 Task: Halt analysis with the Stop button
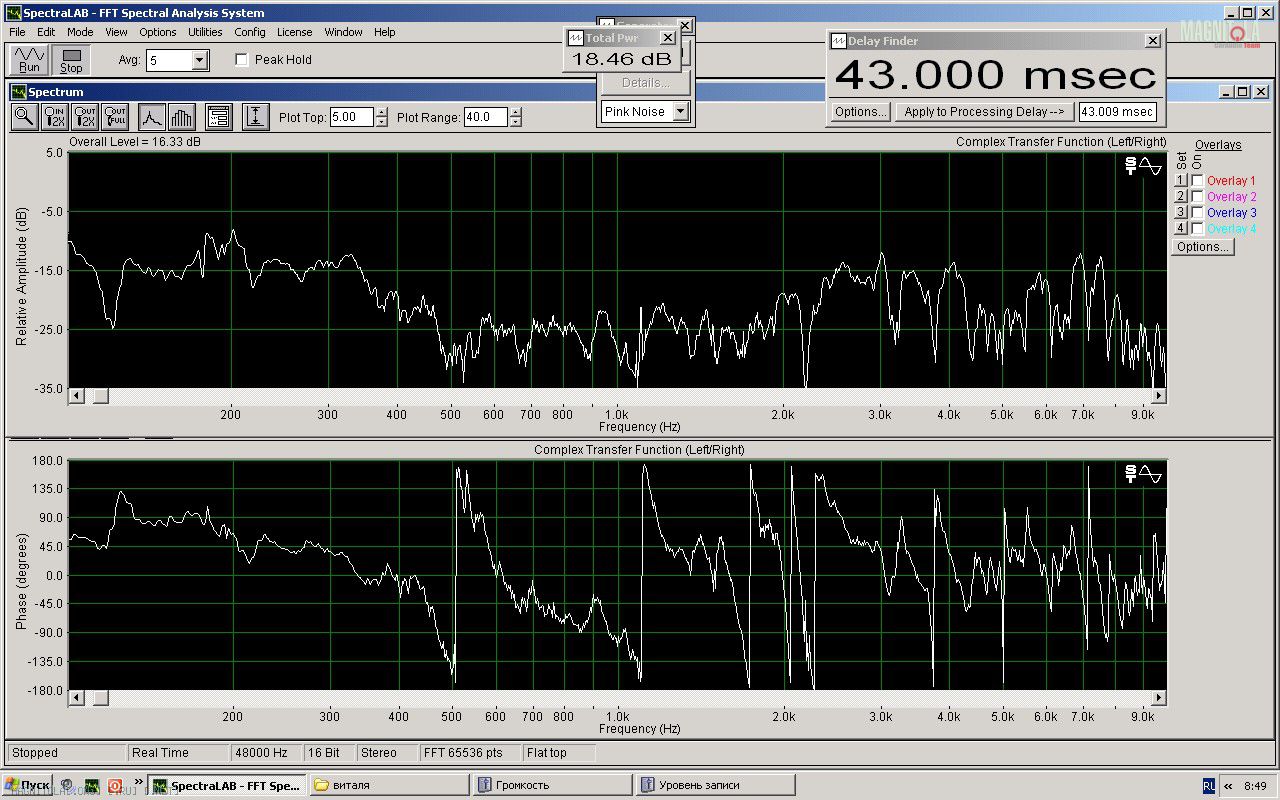pyautogui.click(x=71, y=60)
